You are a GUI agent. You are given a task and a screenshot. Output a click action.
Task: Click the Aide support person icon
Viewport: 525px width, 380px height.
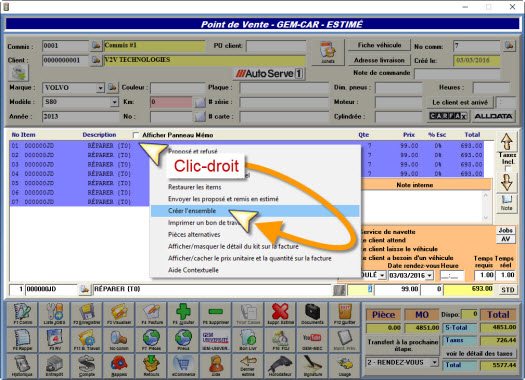tap(215, 366)
